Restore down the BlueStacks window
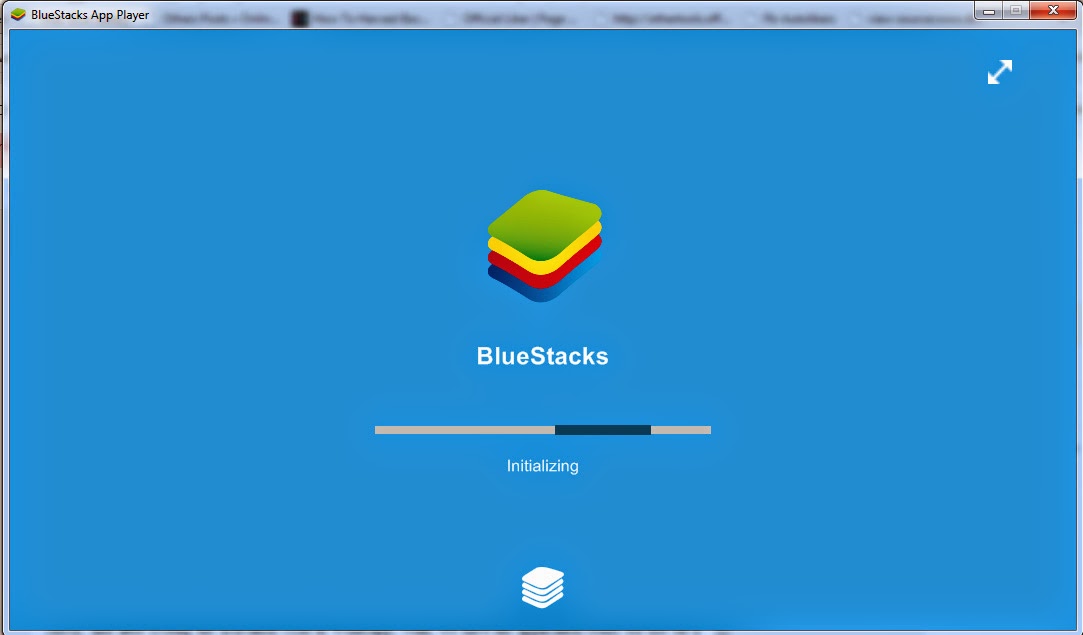The width and height of the screenshot is (1083, 635). (x=1018, y=13)
